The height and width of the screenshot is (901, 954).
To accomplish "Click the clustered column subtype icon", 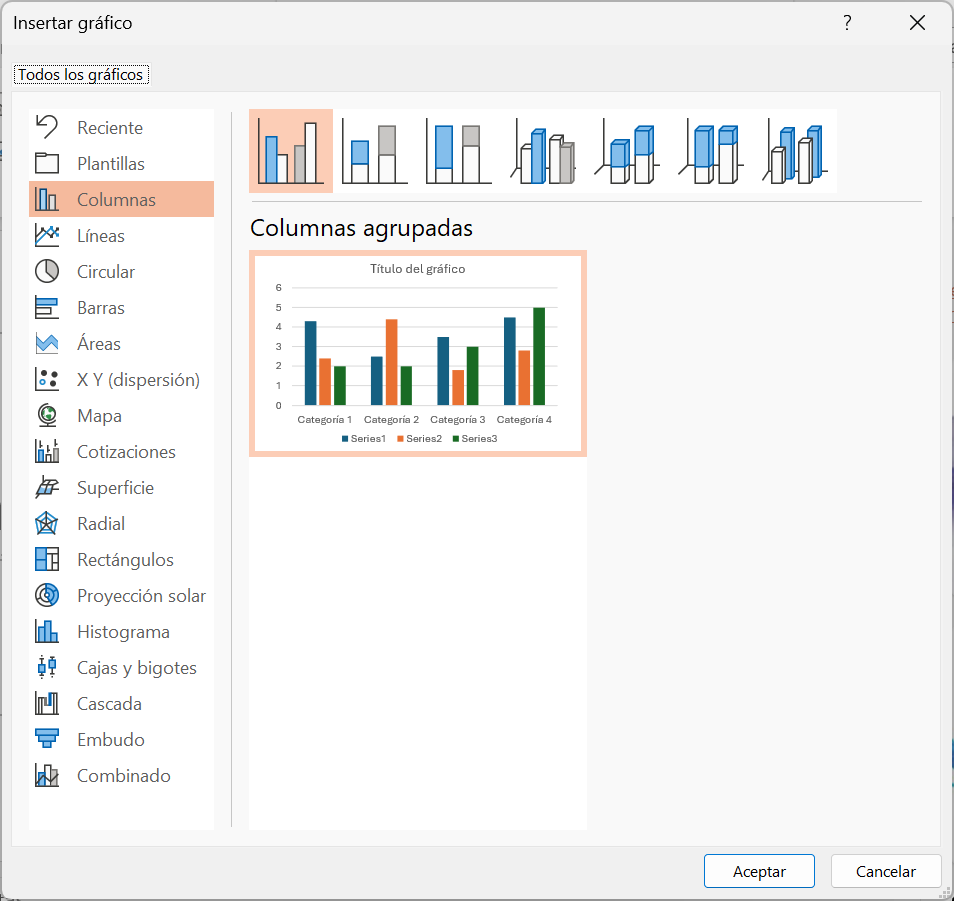I will tap(291, 151).
